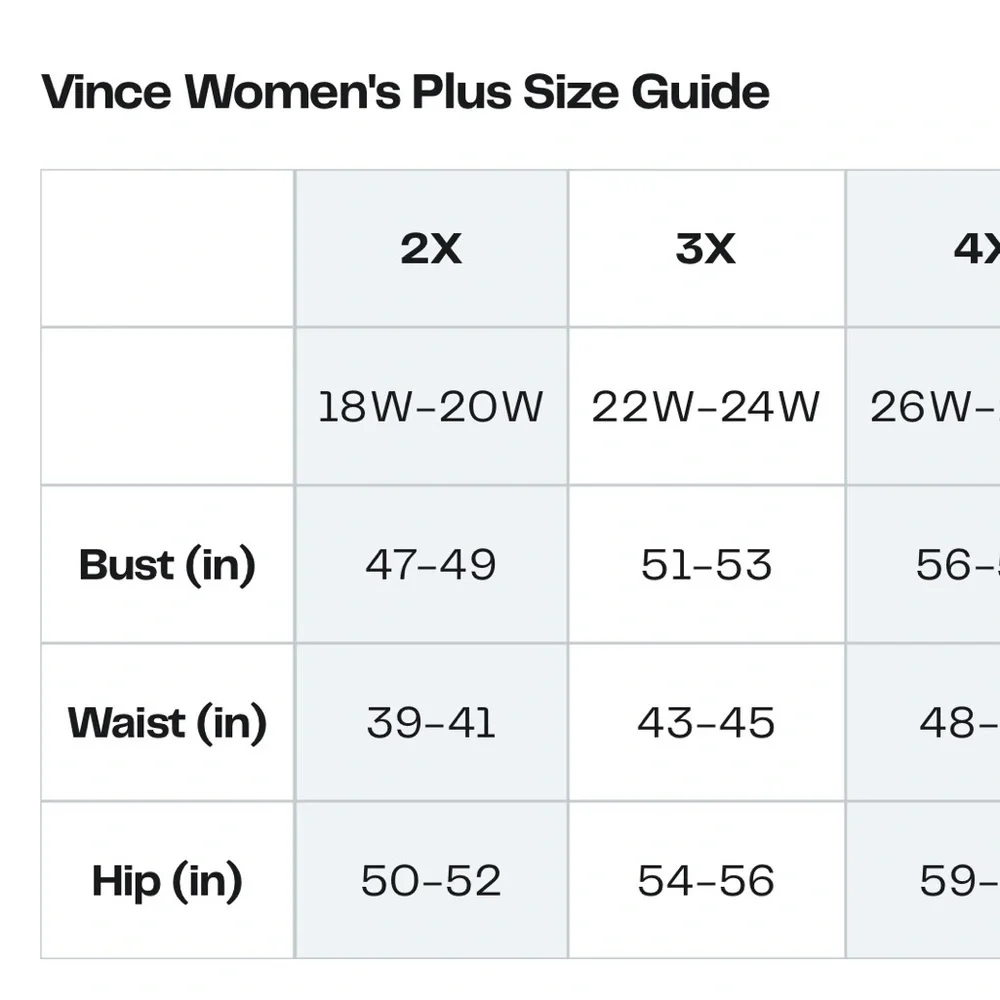Select the Waist (in) row label
The image size is (1000, 1000).
tap(167, 723)
